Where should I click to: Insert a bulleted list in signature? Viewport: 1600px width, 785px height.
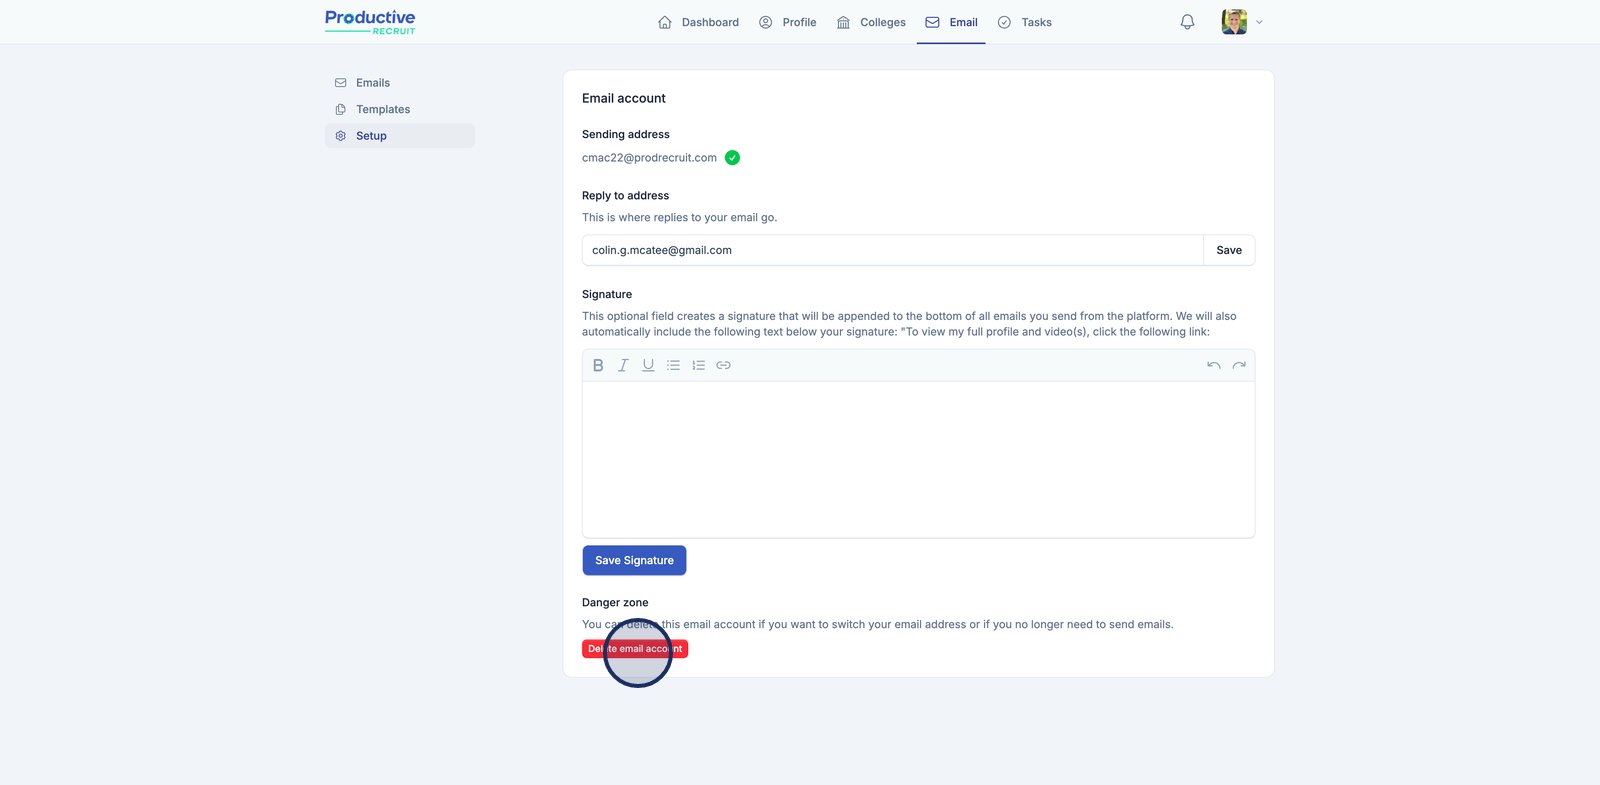coord(673,365)
